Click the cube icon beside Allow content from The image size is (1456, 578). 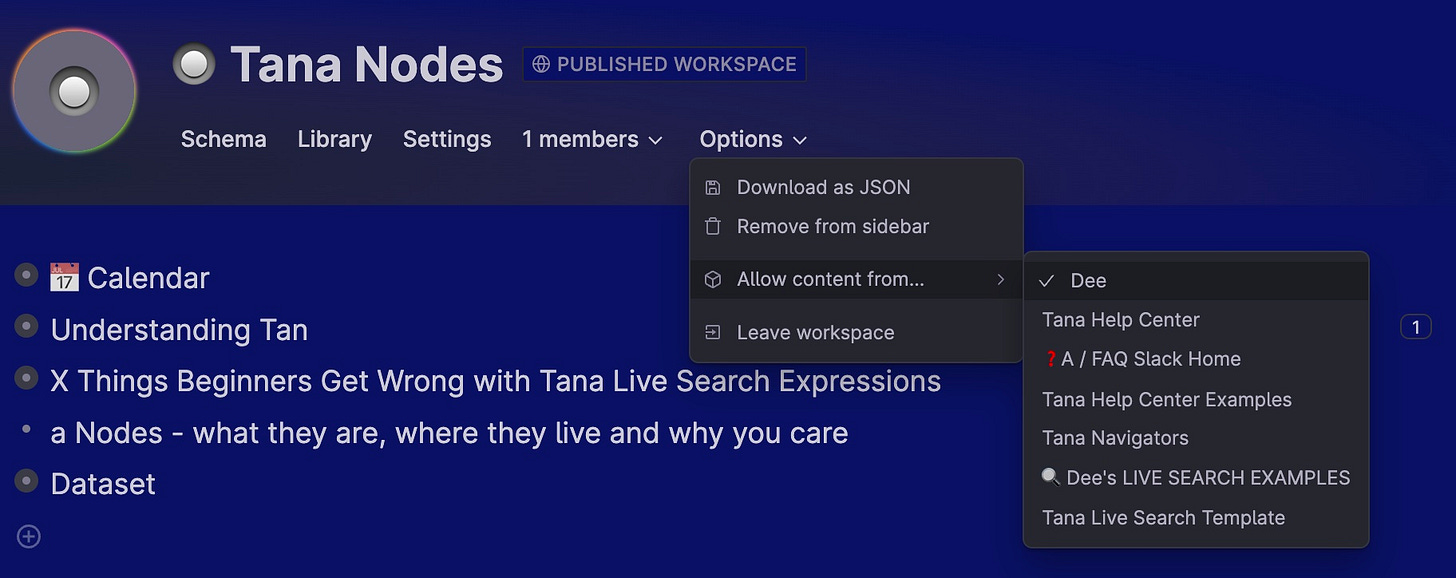click(713, 280)
